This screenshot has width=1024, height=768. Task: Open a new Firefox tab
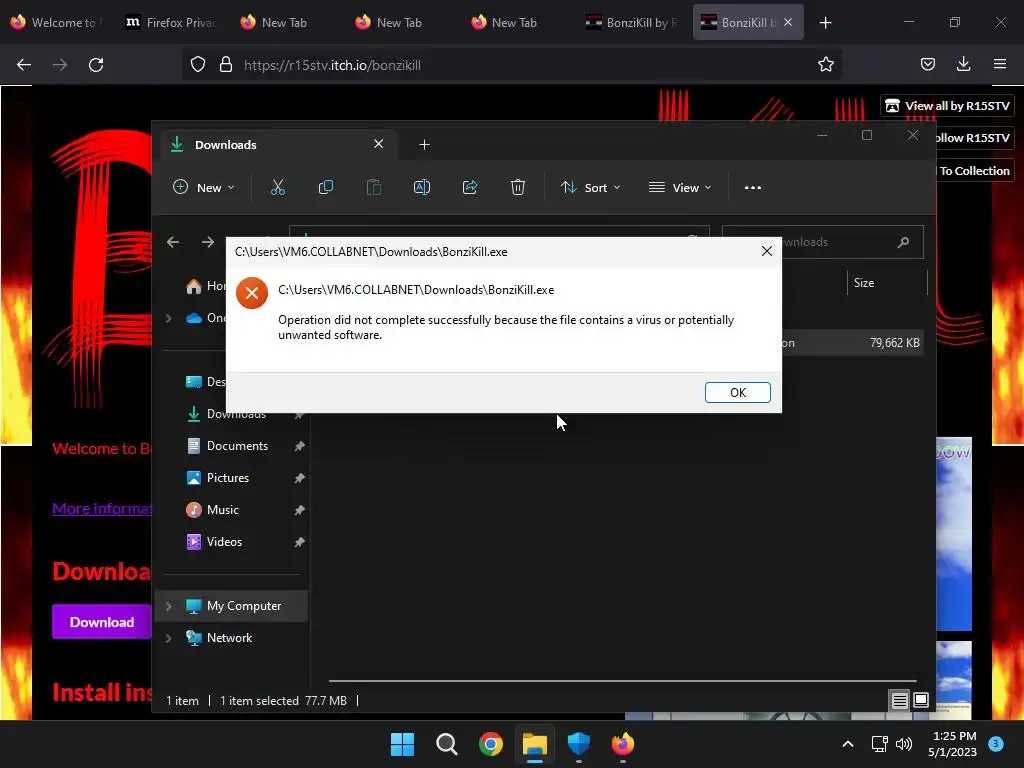[825, 23]
